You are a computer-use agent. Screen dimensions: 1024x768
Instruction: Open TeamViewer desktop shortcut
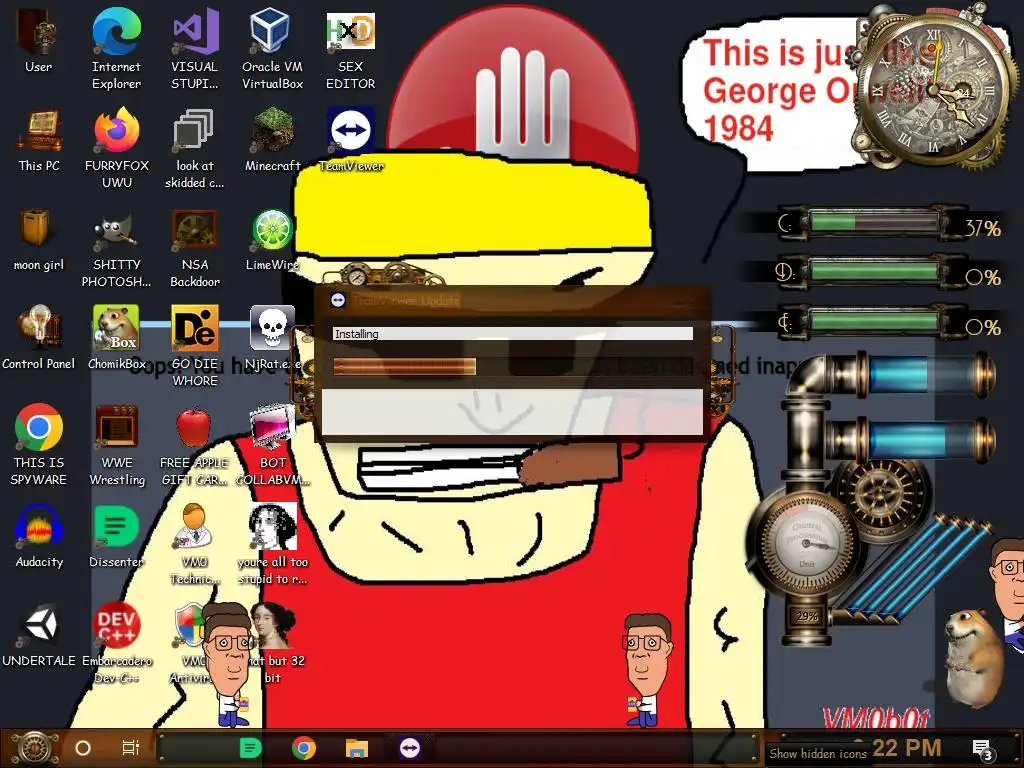coord(351,140)
